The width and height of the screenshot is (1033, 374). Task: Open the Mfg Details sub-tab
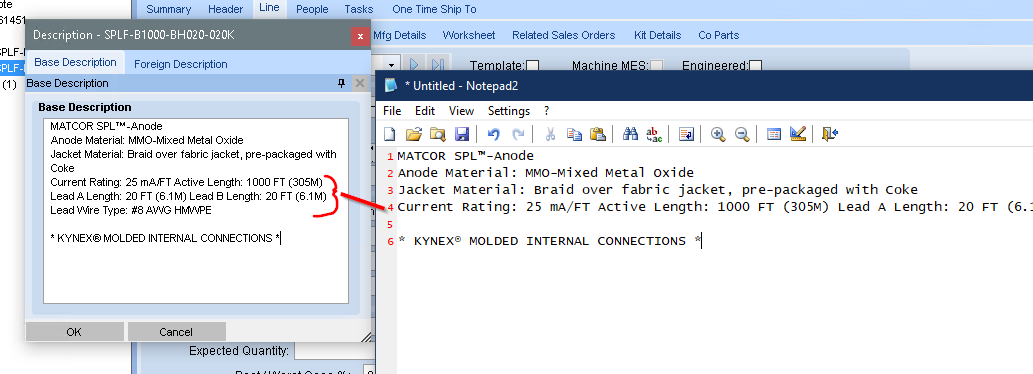click(399, 35)
